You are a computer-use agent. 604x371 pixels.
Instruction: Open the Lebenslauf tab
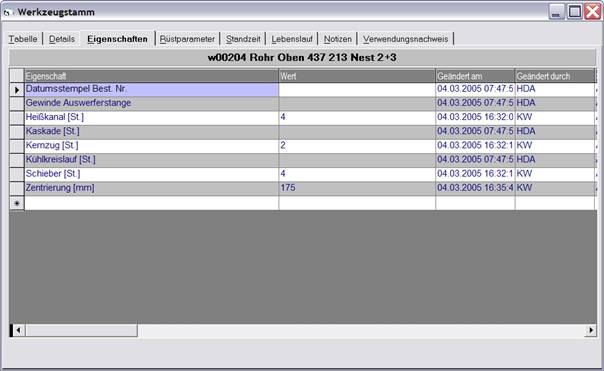coord(292,39)
